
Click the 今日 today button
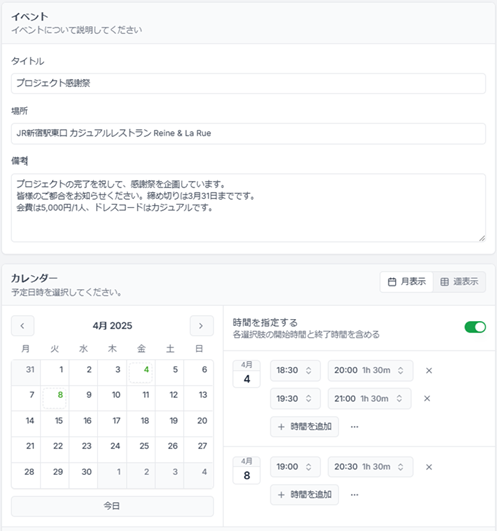112,506
